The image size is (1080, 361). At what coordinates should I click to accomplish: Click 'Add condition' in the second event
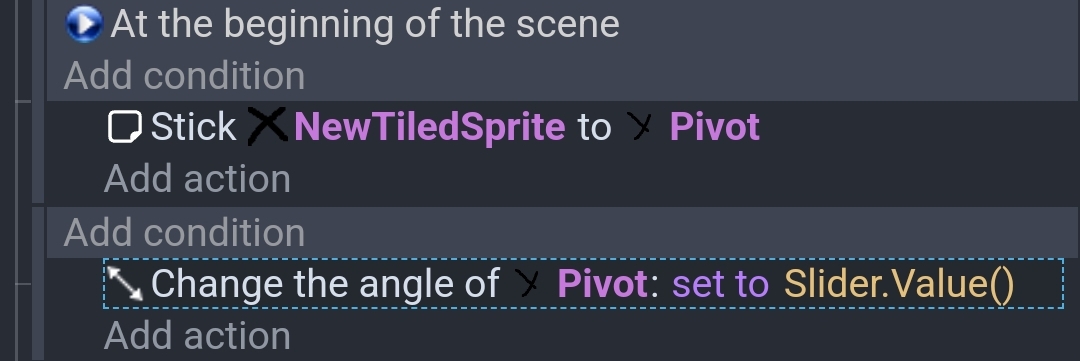pos(184,233)
